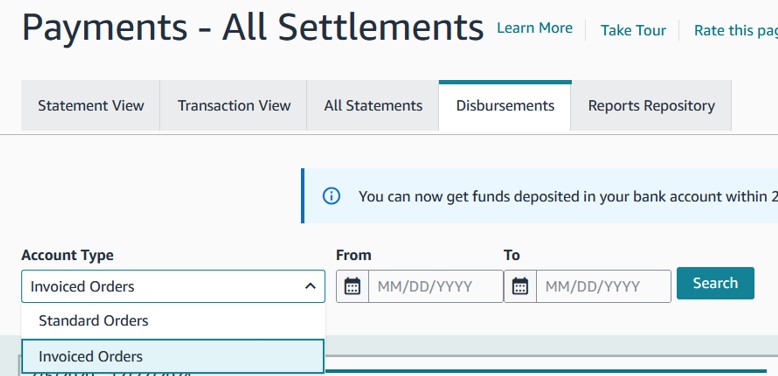Click the blue info circle icon
Viewport: 778px width, 376px height.
[x=331, y=196]
